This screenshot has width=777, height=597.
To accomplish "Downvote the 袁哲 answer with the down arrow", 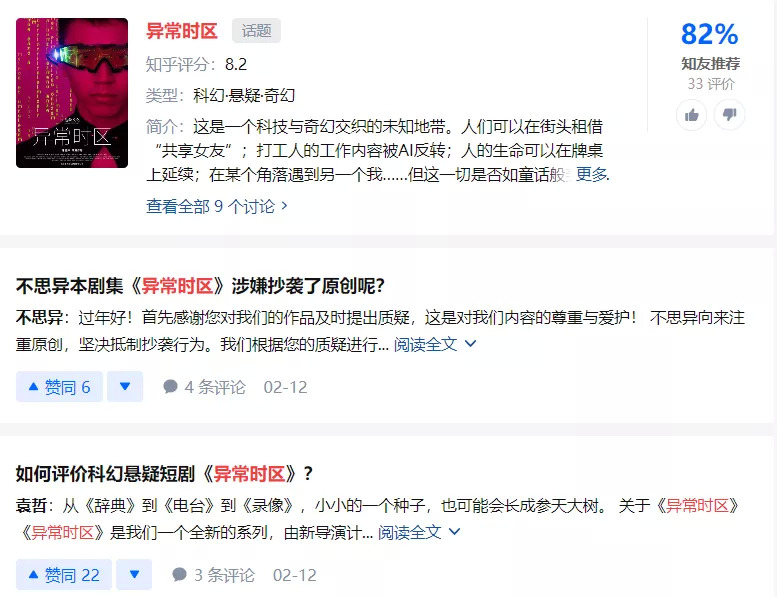I will click(134, 575).
